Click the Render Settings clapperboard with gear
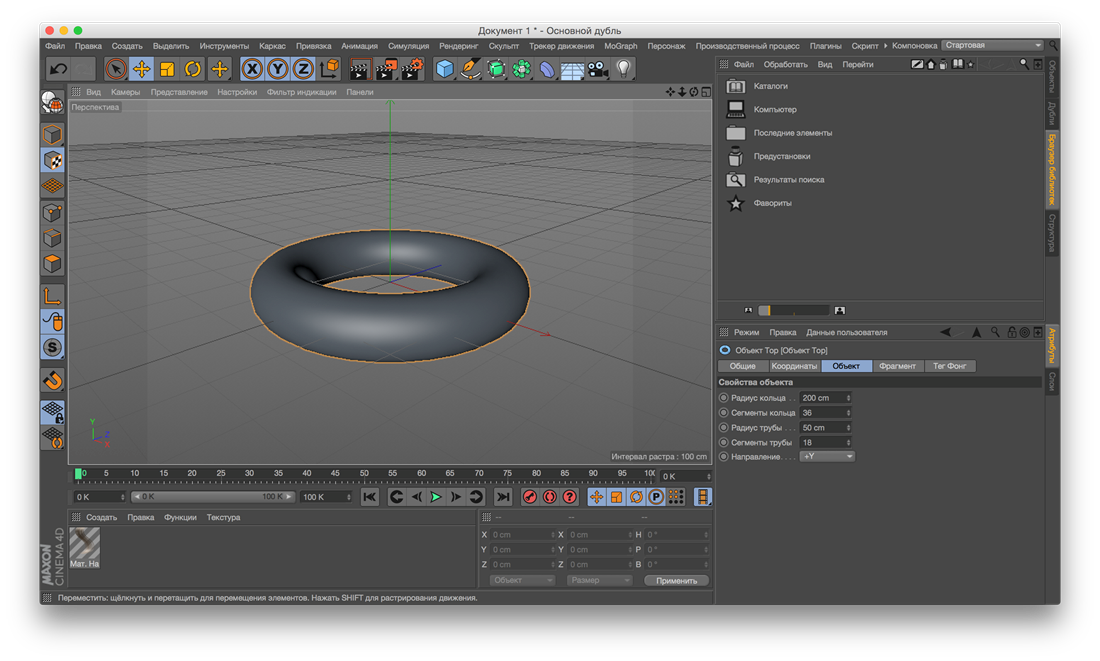This screenshot has height=661, width=1100. [411, 69]
